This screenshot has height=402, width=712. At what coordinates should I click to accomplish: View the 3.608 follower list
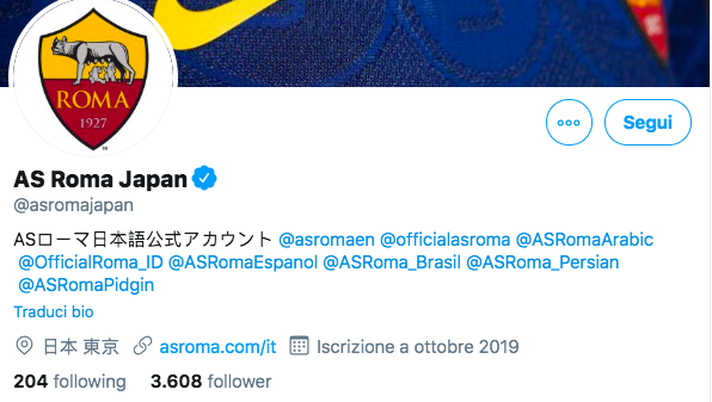210,381
